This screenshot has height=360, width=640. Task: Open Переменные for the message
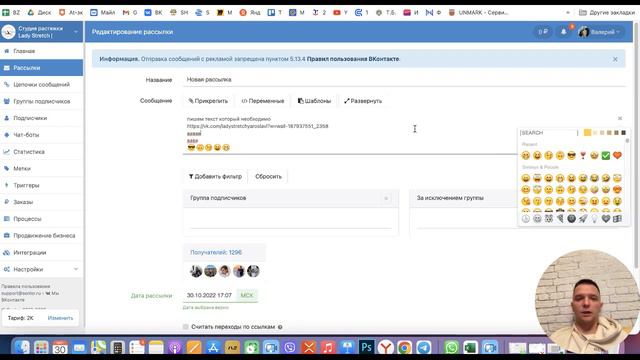pyautogui.click(x=263, y=101)
